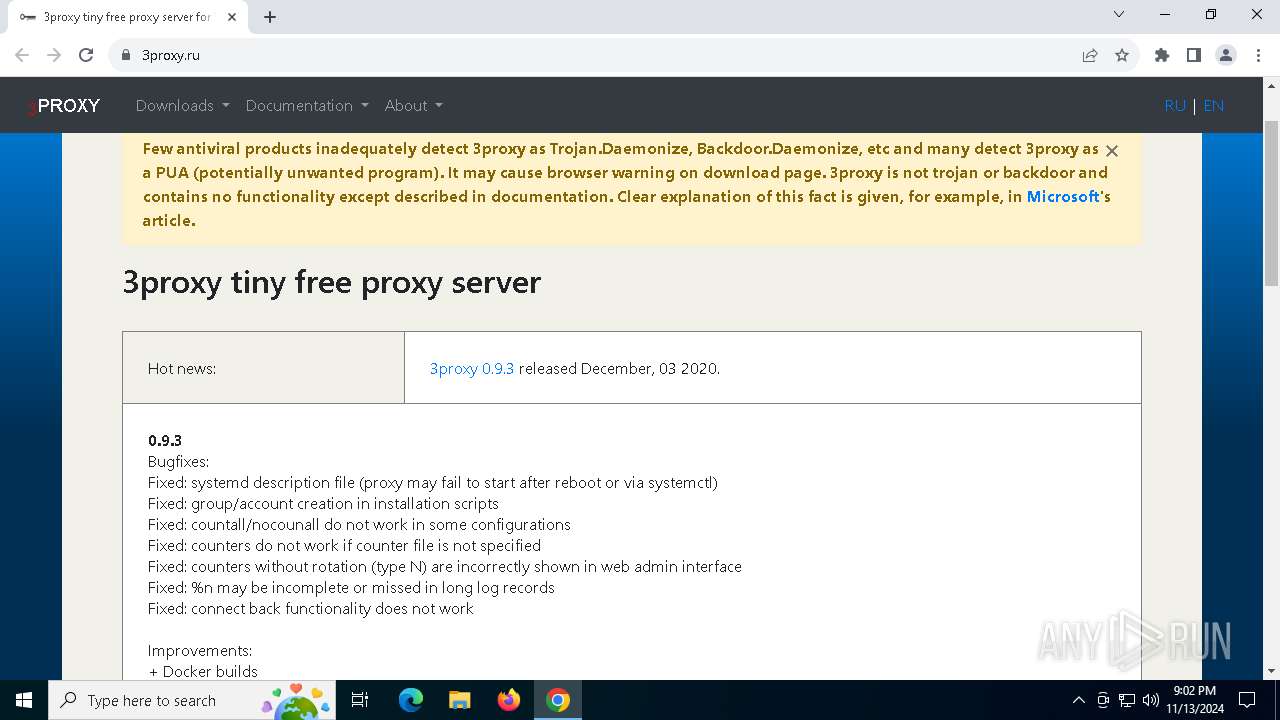Screen dimensions: 1280x720
Task: Dismiss the antivirus warning banner
Action: (1111, 150)
